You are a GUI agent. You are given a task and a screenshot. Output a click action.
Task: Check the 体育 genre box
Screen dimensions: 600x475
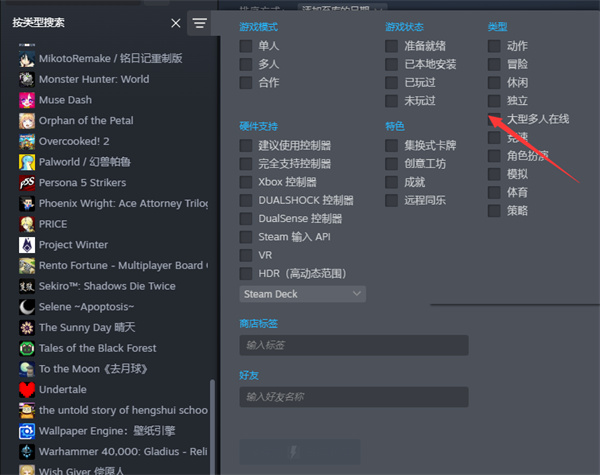pyautogui.click(x=494, y=193)
